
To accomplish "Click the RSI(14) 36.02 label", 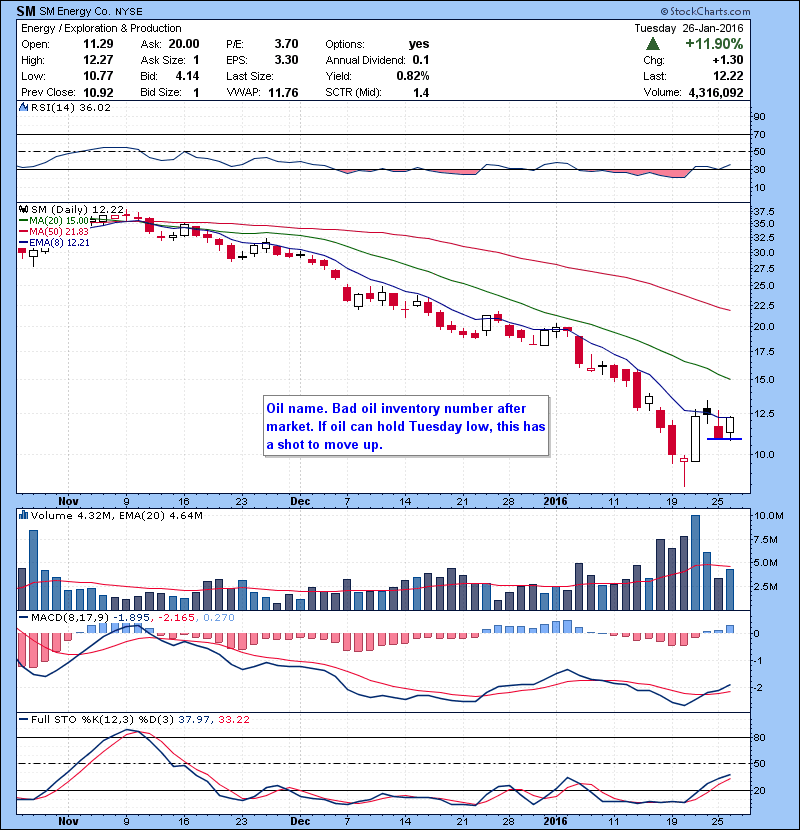I will [71, 107].
